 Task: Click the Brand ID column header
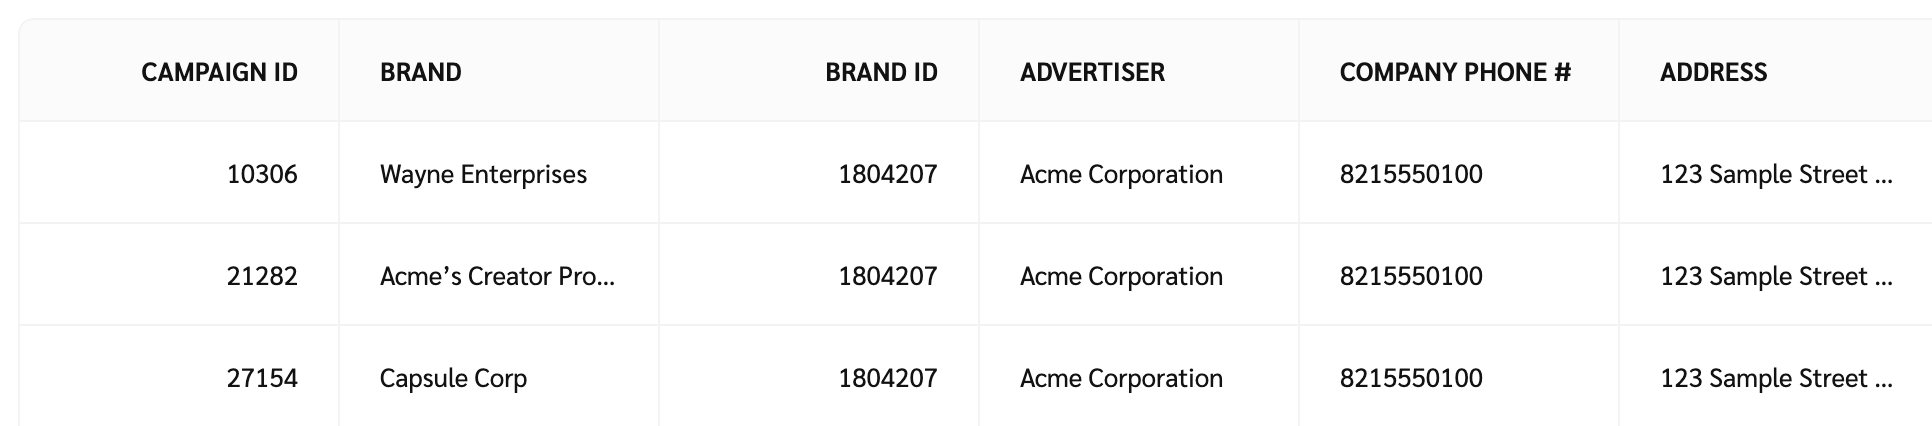(881, 72)
